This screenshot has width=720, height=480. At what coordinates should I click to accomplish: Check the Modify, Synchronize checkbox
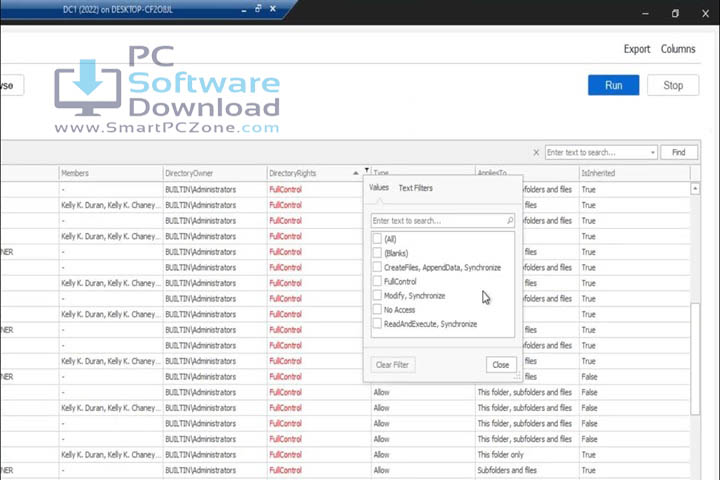377,296
